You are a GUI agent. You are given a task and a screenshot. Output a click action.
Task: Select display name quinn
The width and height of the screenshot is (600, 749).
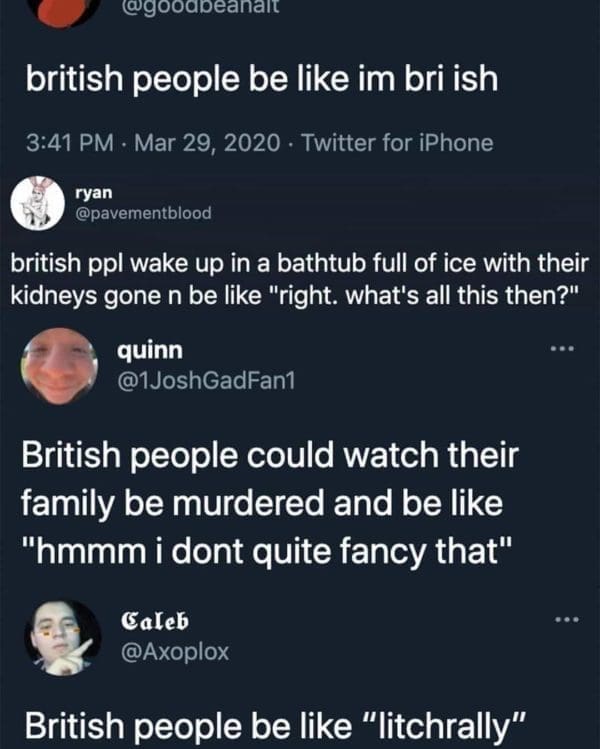(x=150, y=351)
